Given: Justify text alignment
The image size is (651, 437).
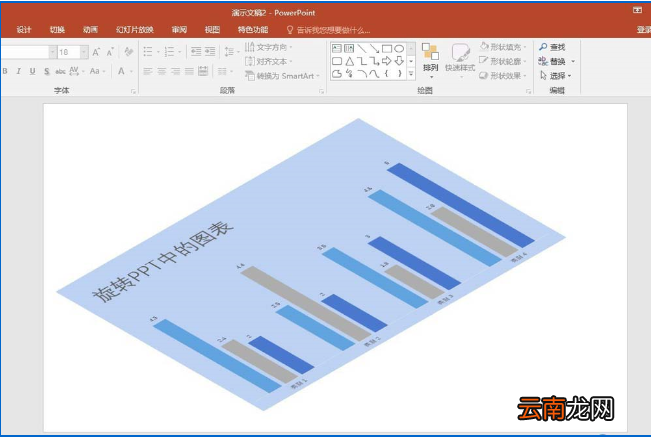Looking at the screenshot, I should (189, 71).
